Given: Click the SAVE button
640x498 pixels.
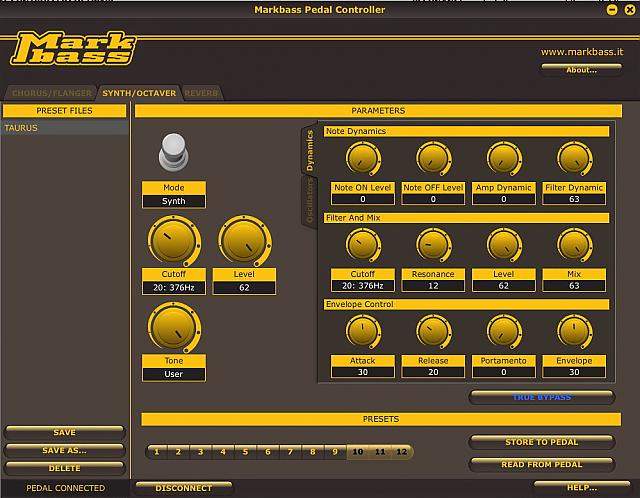Looking at the screenshot, I should (x=64, y=432).
